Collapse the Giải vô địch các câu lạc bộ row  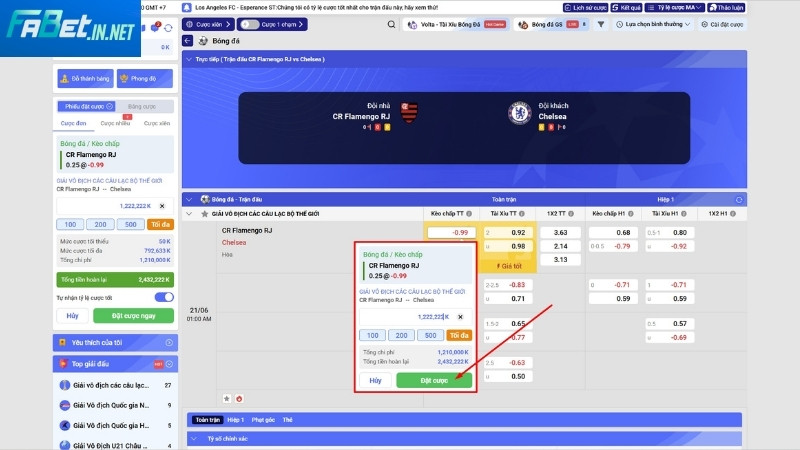point(189,214)
